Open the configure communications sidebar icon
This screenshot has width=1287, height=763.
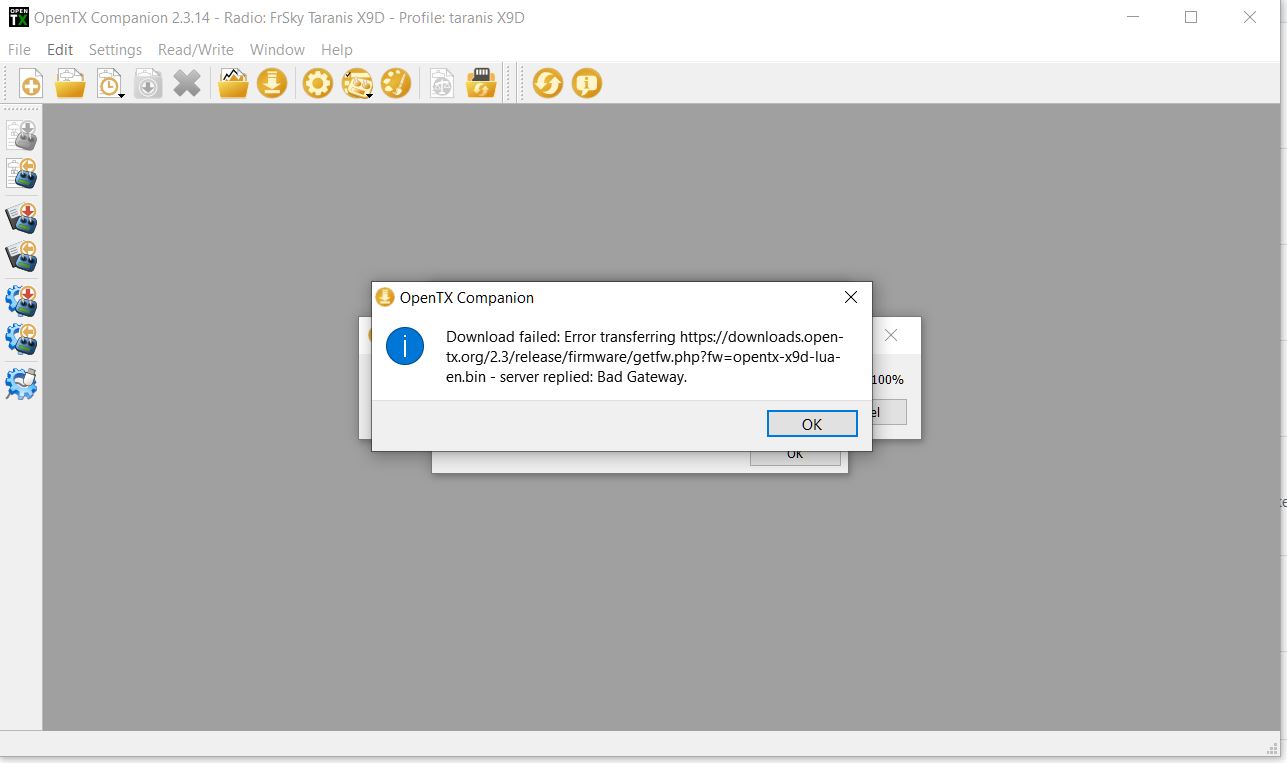coord(22,382)
